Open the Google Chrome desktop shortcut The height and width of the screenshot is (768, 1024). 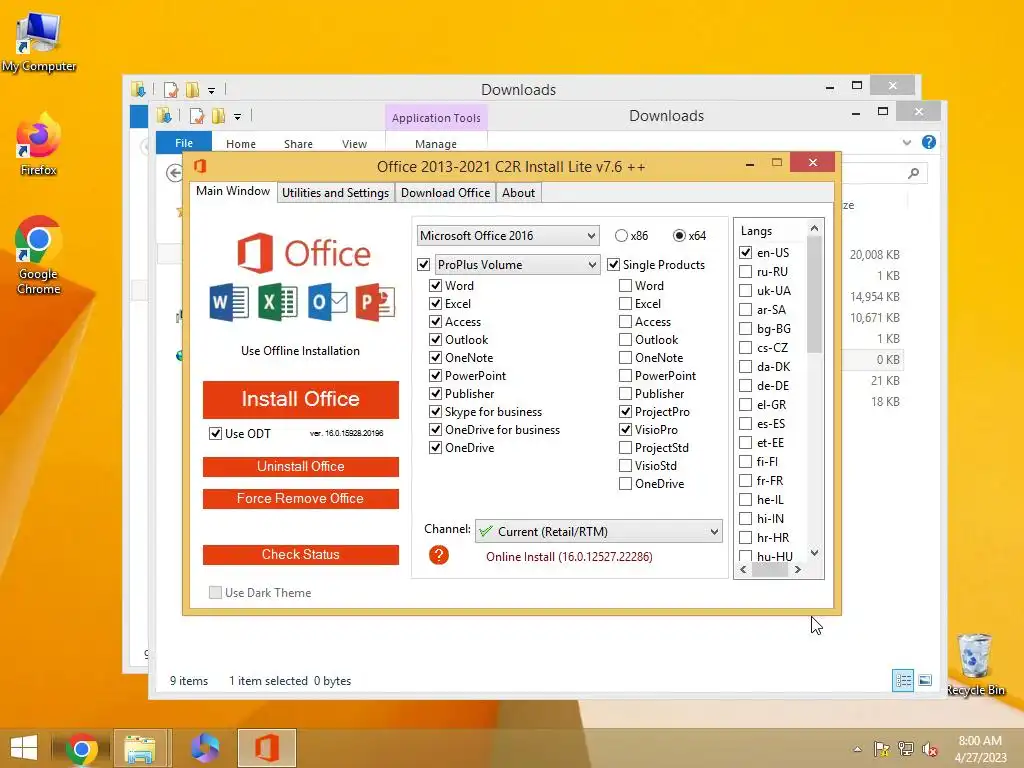[39, 255]
